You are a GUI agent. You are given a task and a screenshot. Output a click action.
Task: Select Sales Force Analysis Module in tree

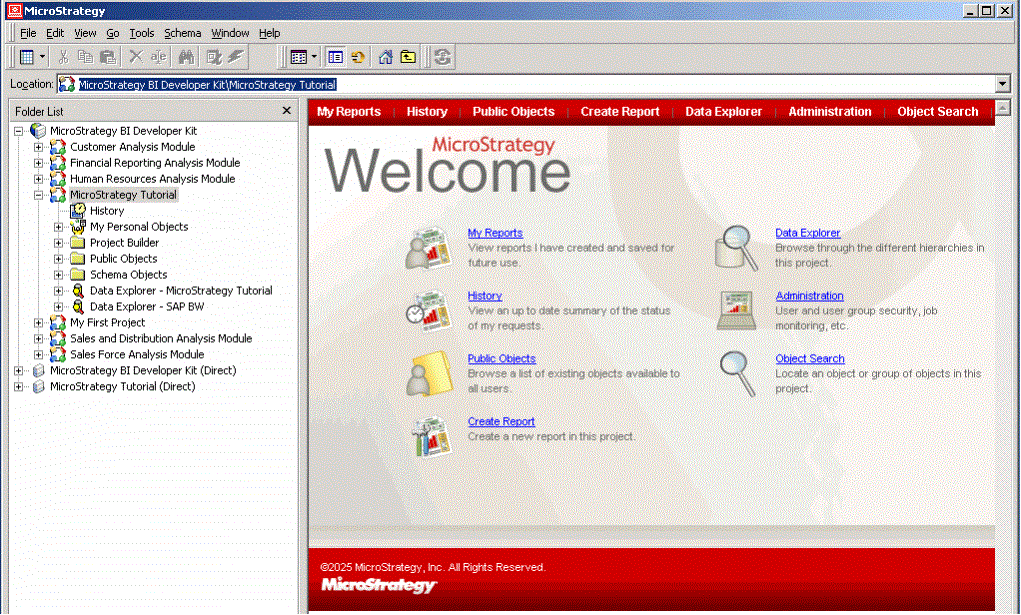(x=137, y=354)
